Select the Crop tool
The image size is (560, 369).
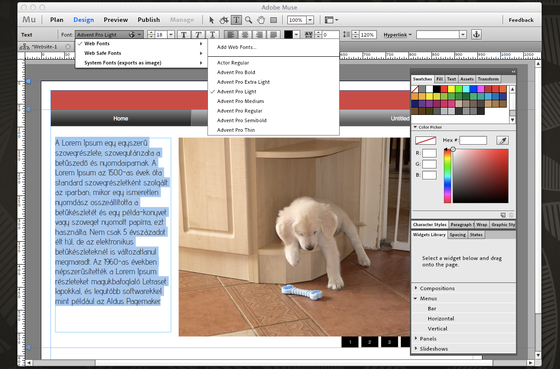tap(224, 20)
